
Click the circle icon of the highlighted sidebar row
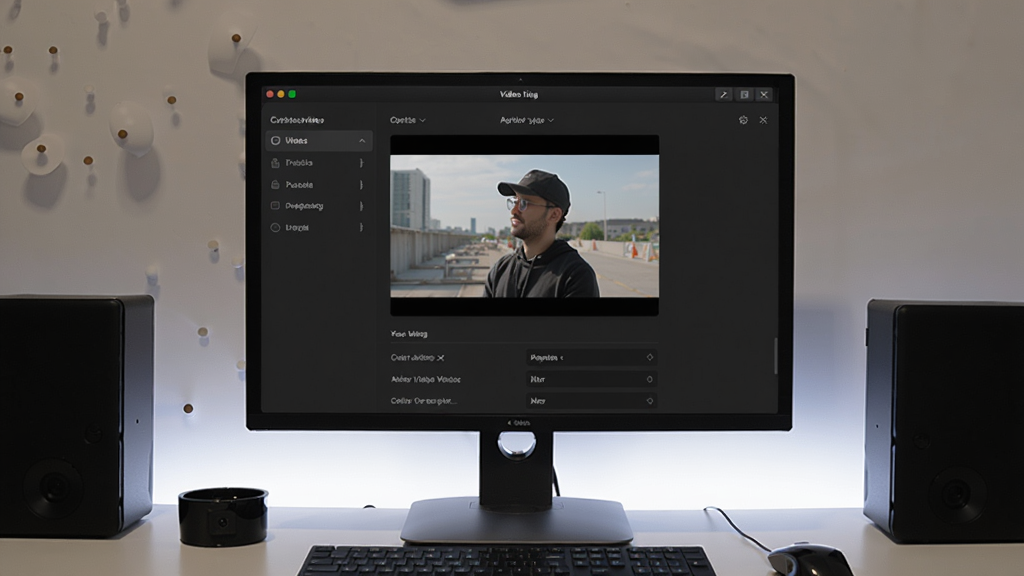pyautogui.click(x=276, y=140)
